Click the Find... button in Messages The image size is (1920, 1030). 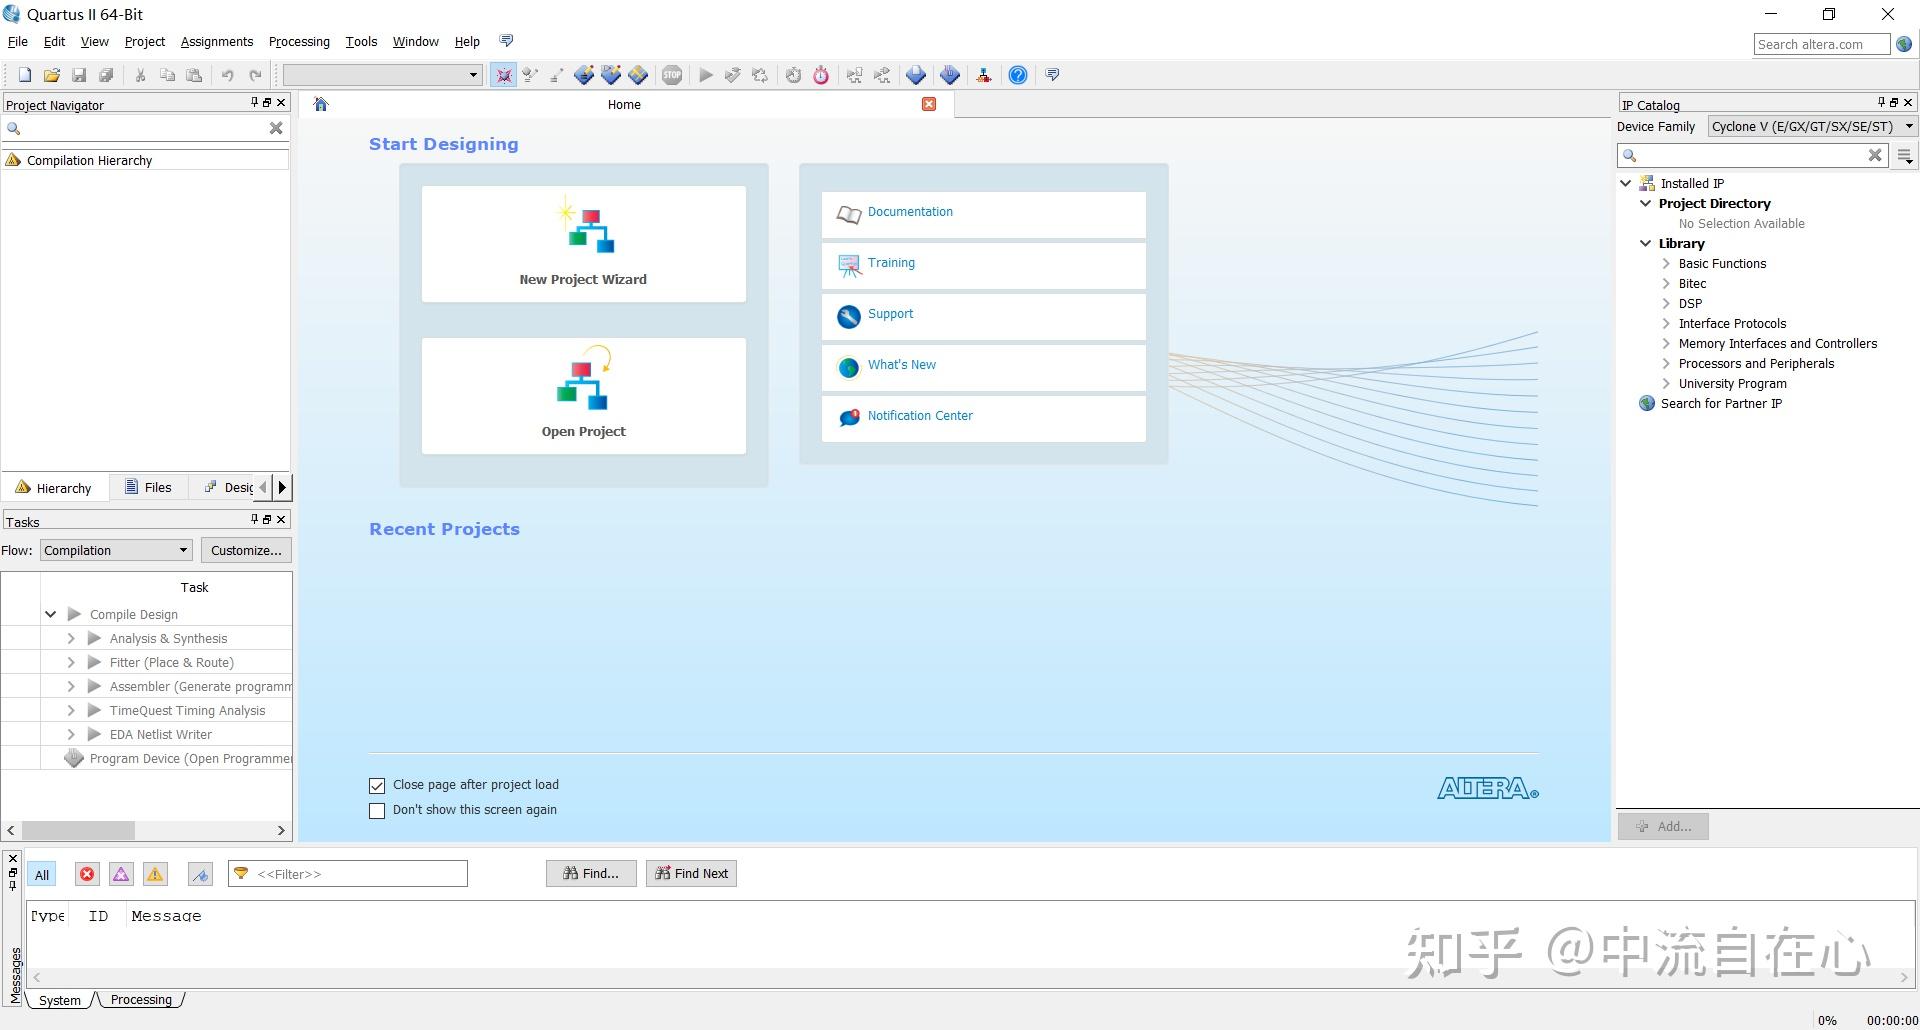pos(591,873)
